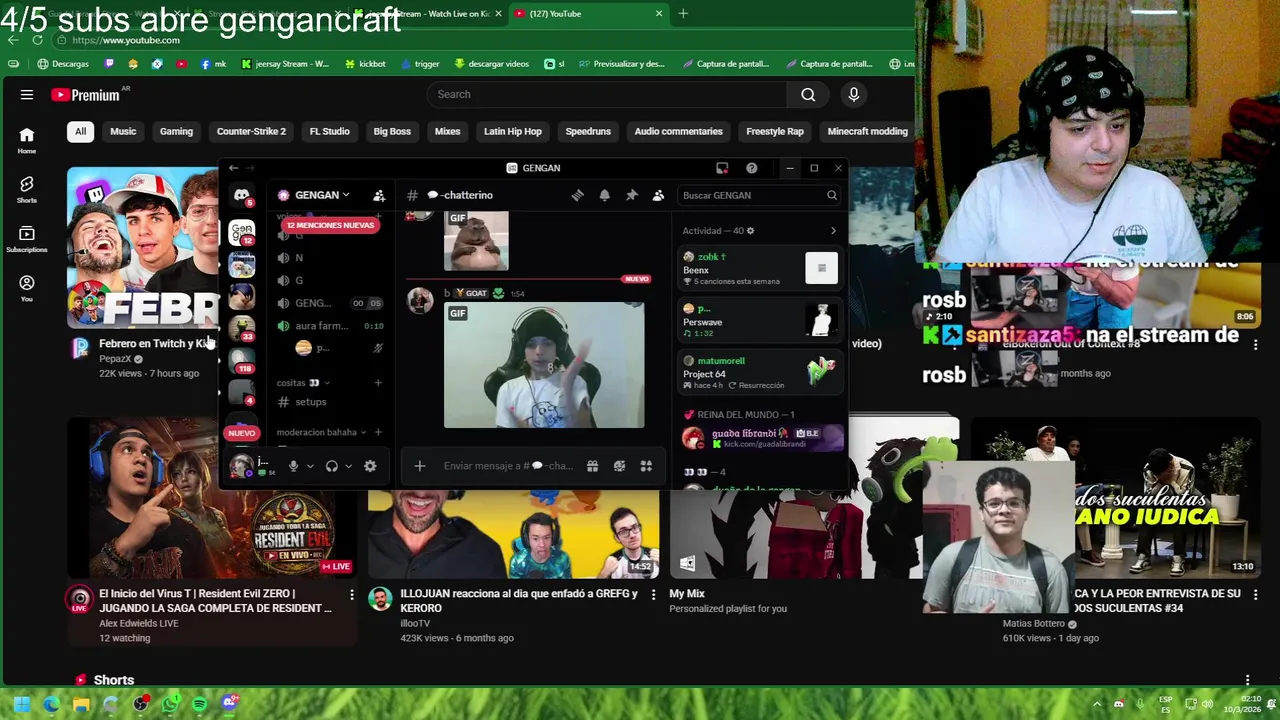Invite people icon next to GENGAN server name
The height and width of the screenshot is (720, 1280).
click(x=379, y=196)
